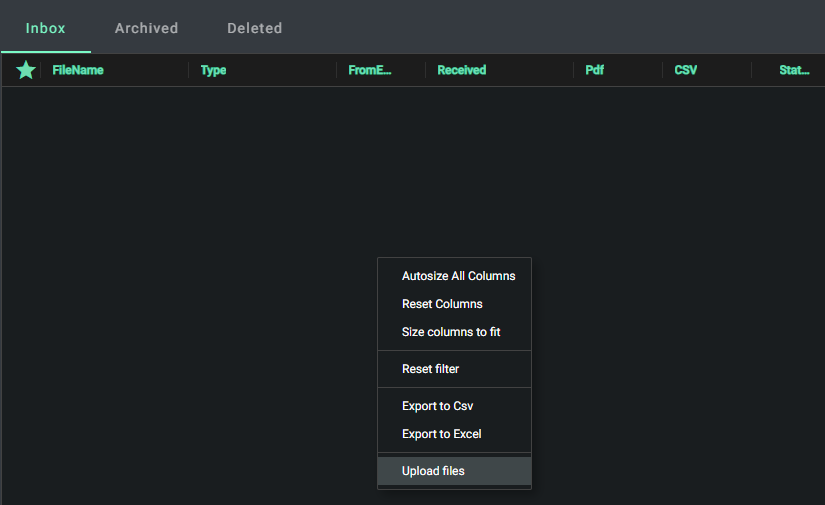Switch to the Inbox tab

click(46, 28)
